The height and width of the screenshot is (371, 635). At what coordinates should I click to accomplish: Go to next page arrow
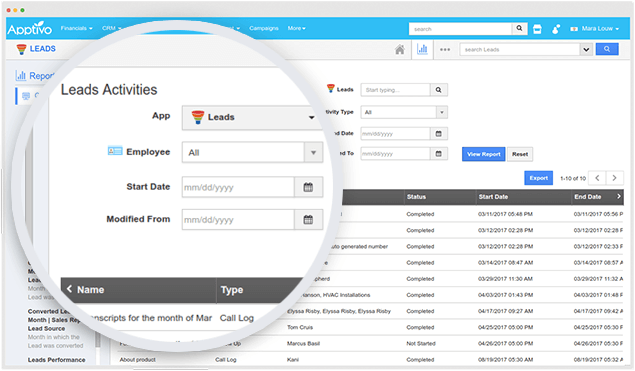(x=614, y=178)
